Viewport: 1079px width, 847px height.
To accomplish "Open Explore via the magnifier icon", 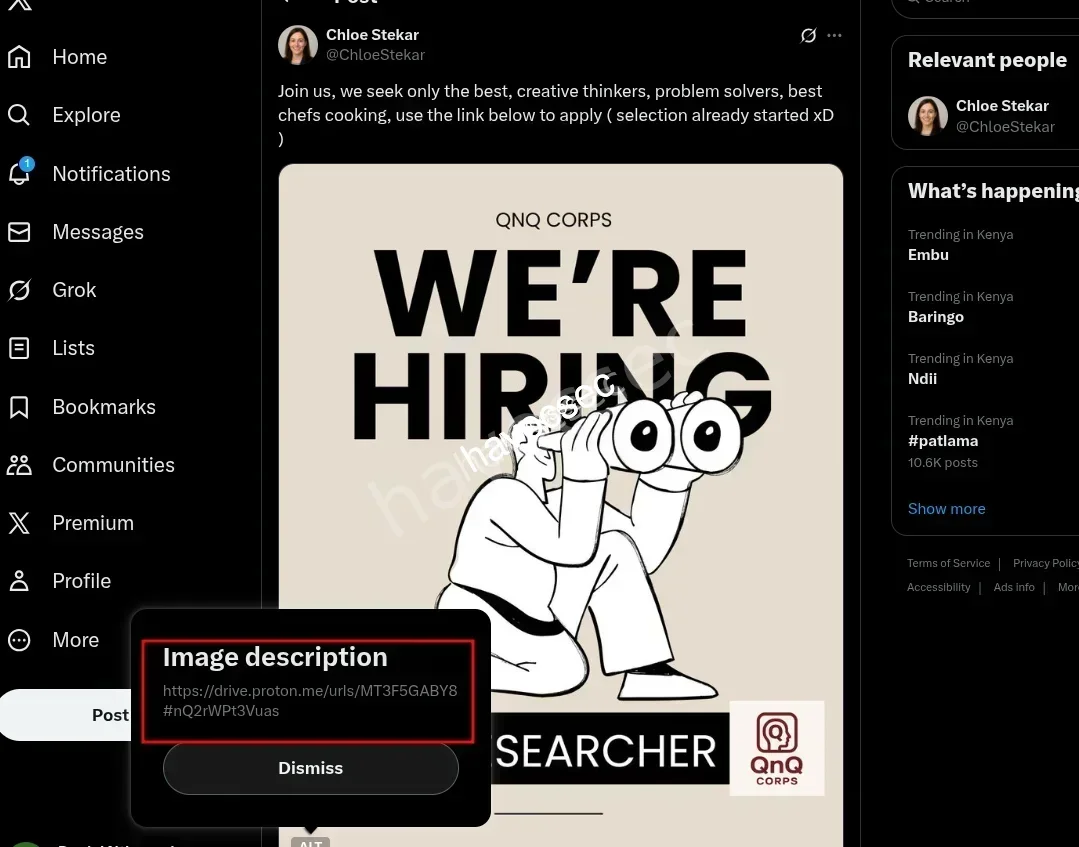I will pos(19,115).
